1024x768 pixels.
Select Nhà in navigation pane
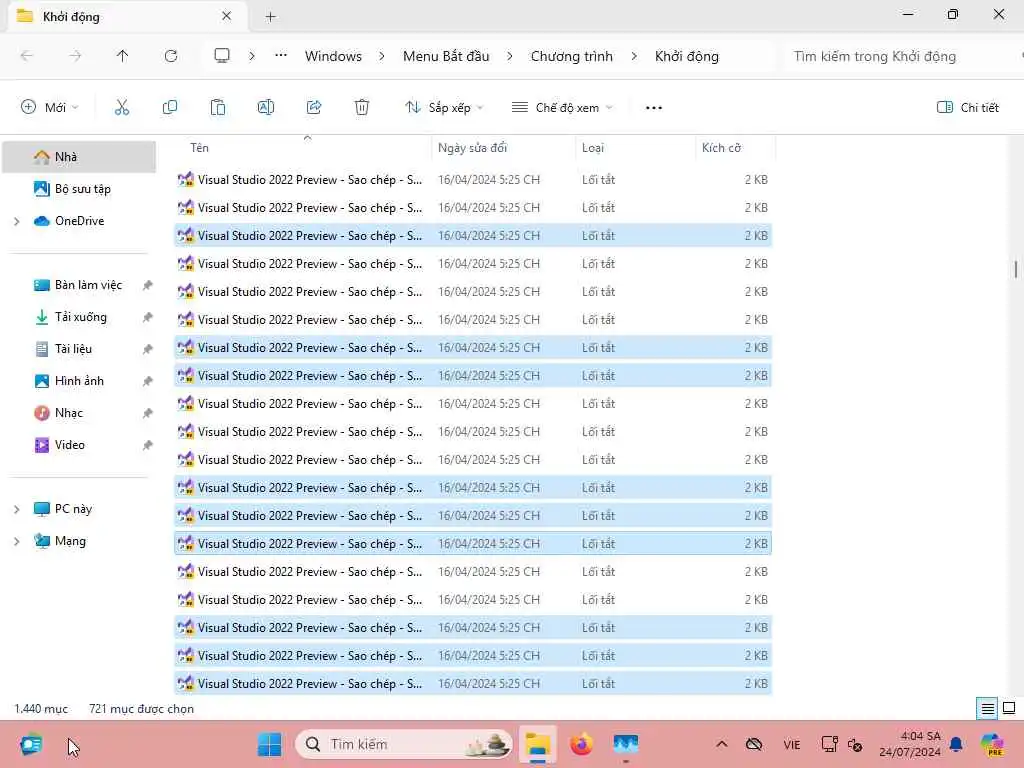pos(79,157)
